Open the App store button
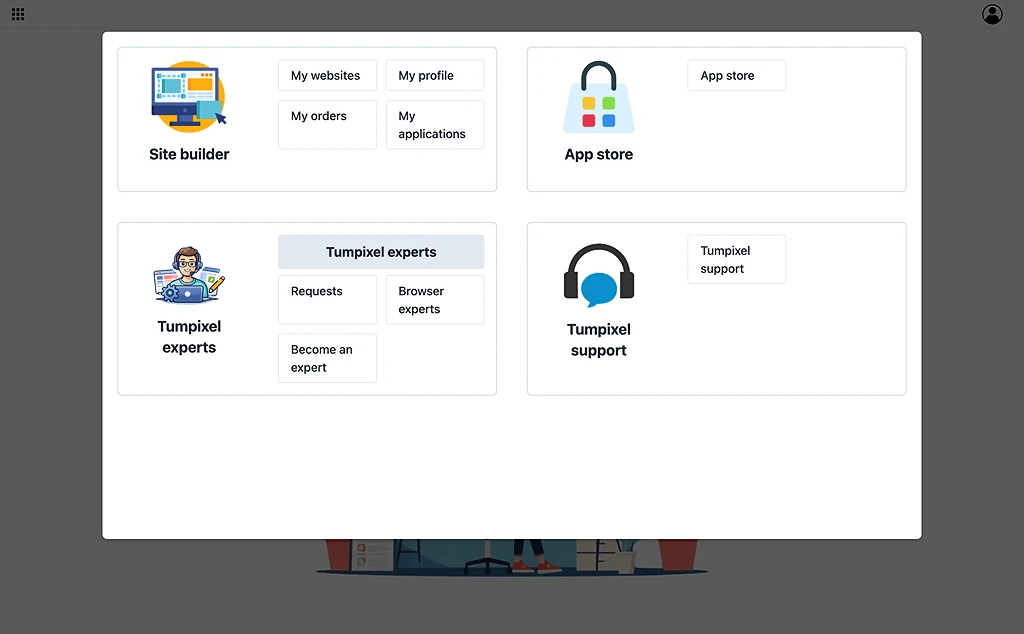The image size is (1024, 634). click(x=736, y=76)
